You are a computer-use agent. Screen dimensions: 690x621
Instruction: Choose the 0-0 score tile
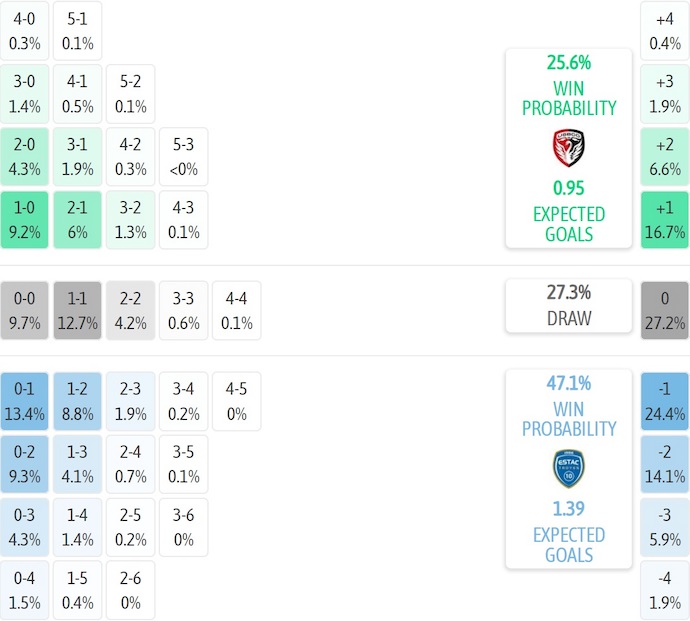pos(25,310)
